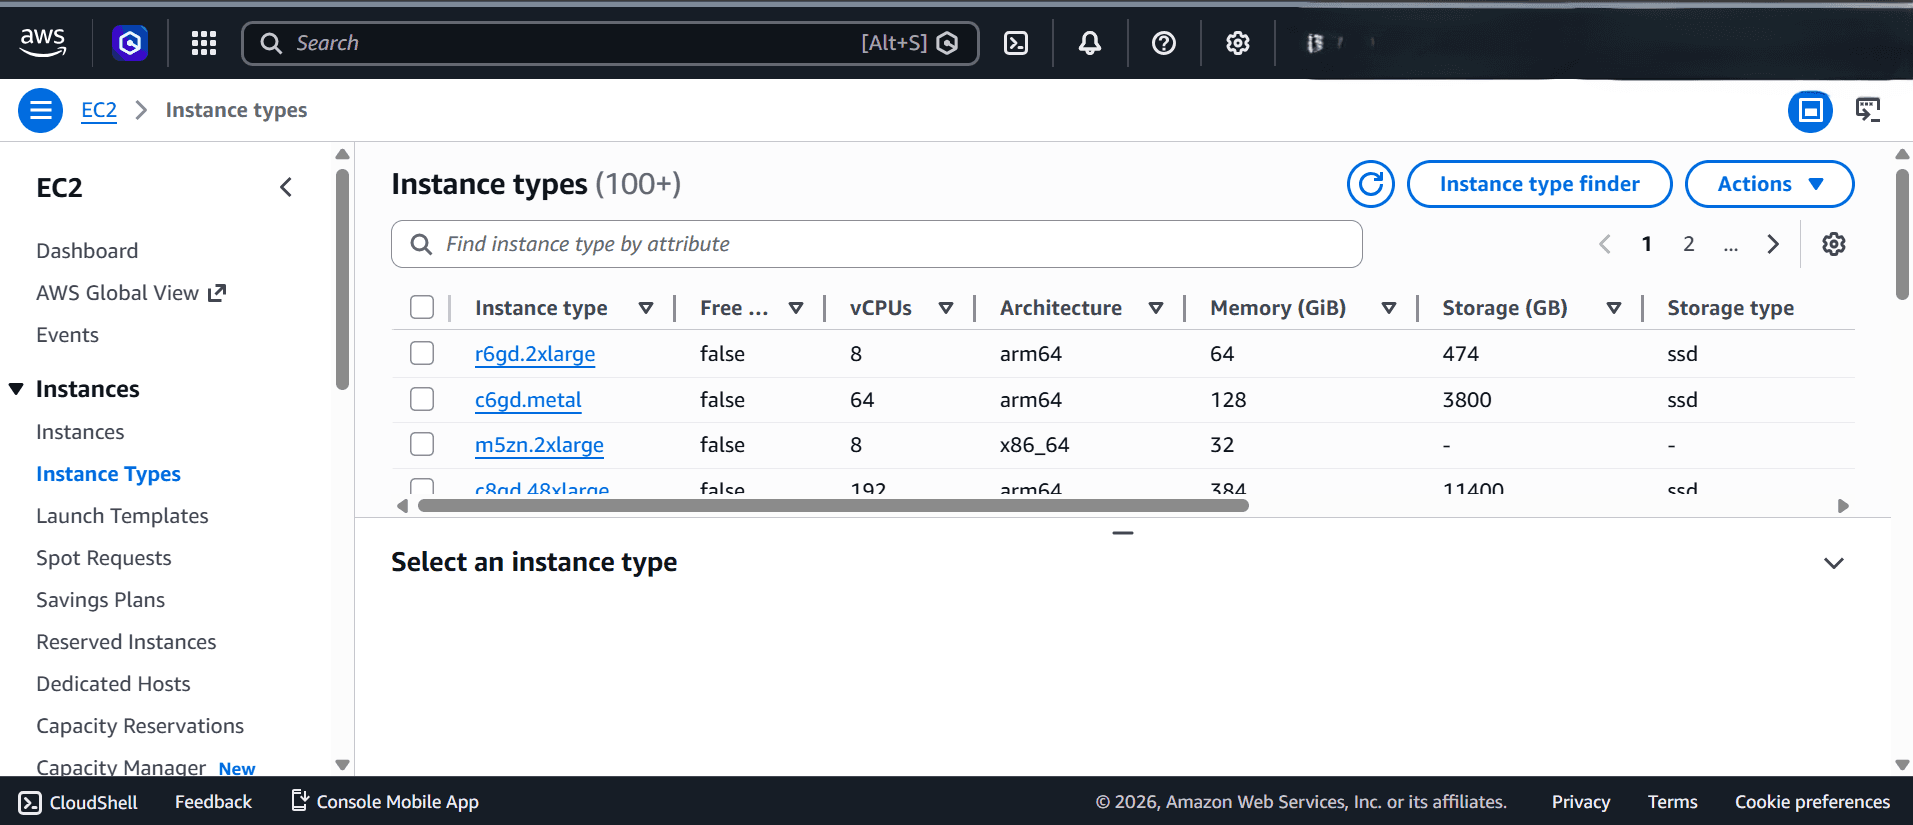This screenshot has width=1913, height=825.
Task: Click the Find instance type by attribute field
Action: coord(877,244)
